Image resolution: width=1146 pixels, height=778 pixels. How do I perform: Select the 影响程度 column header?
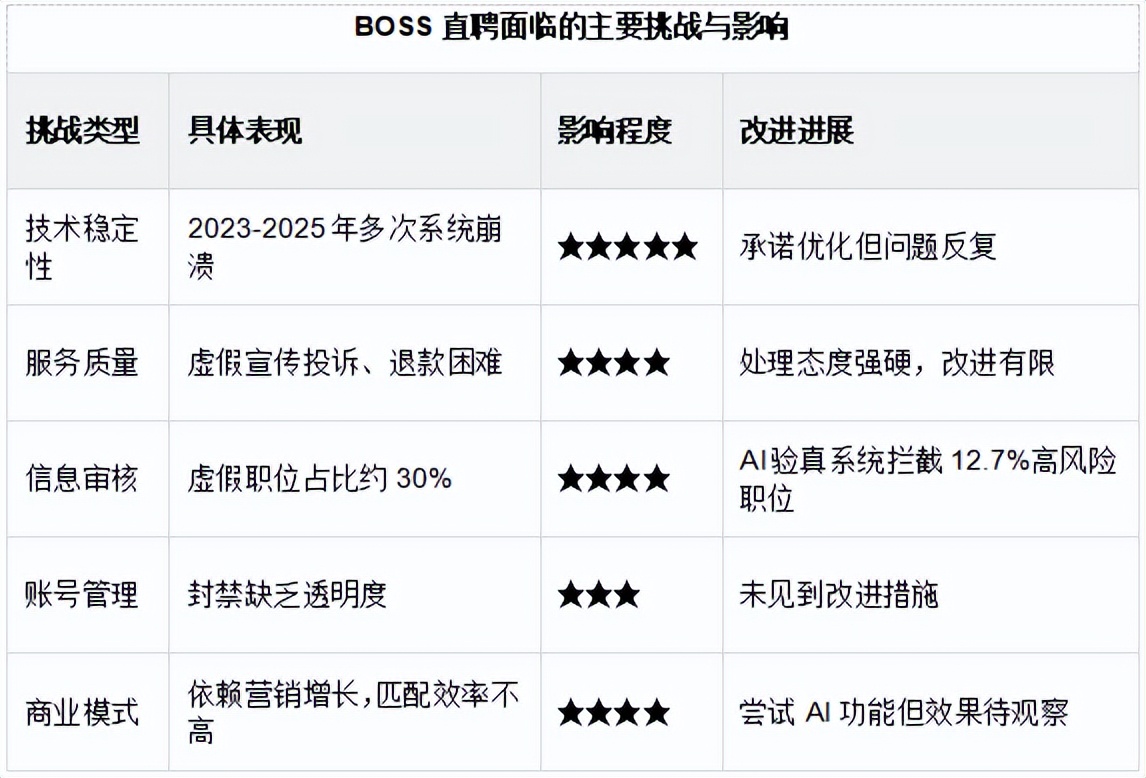pyautogui.click(x=615, y=131)
